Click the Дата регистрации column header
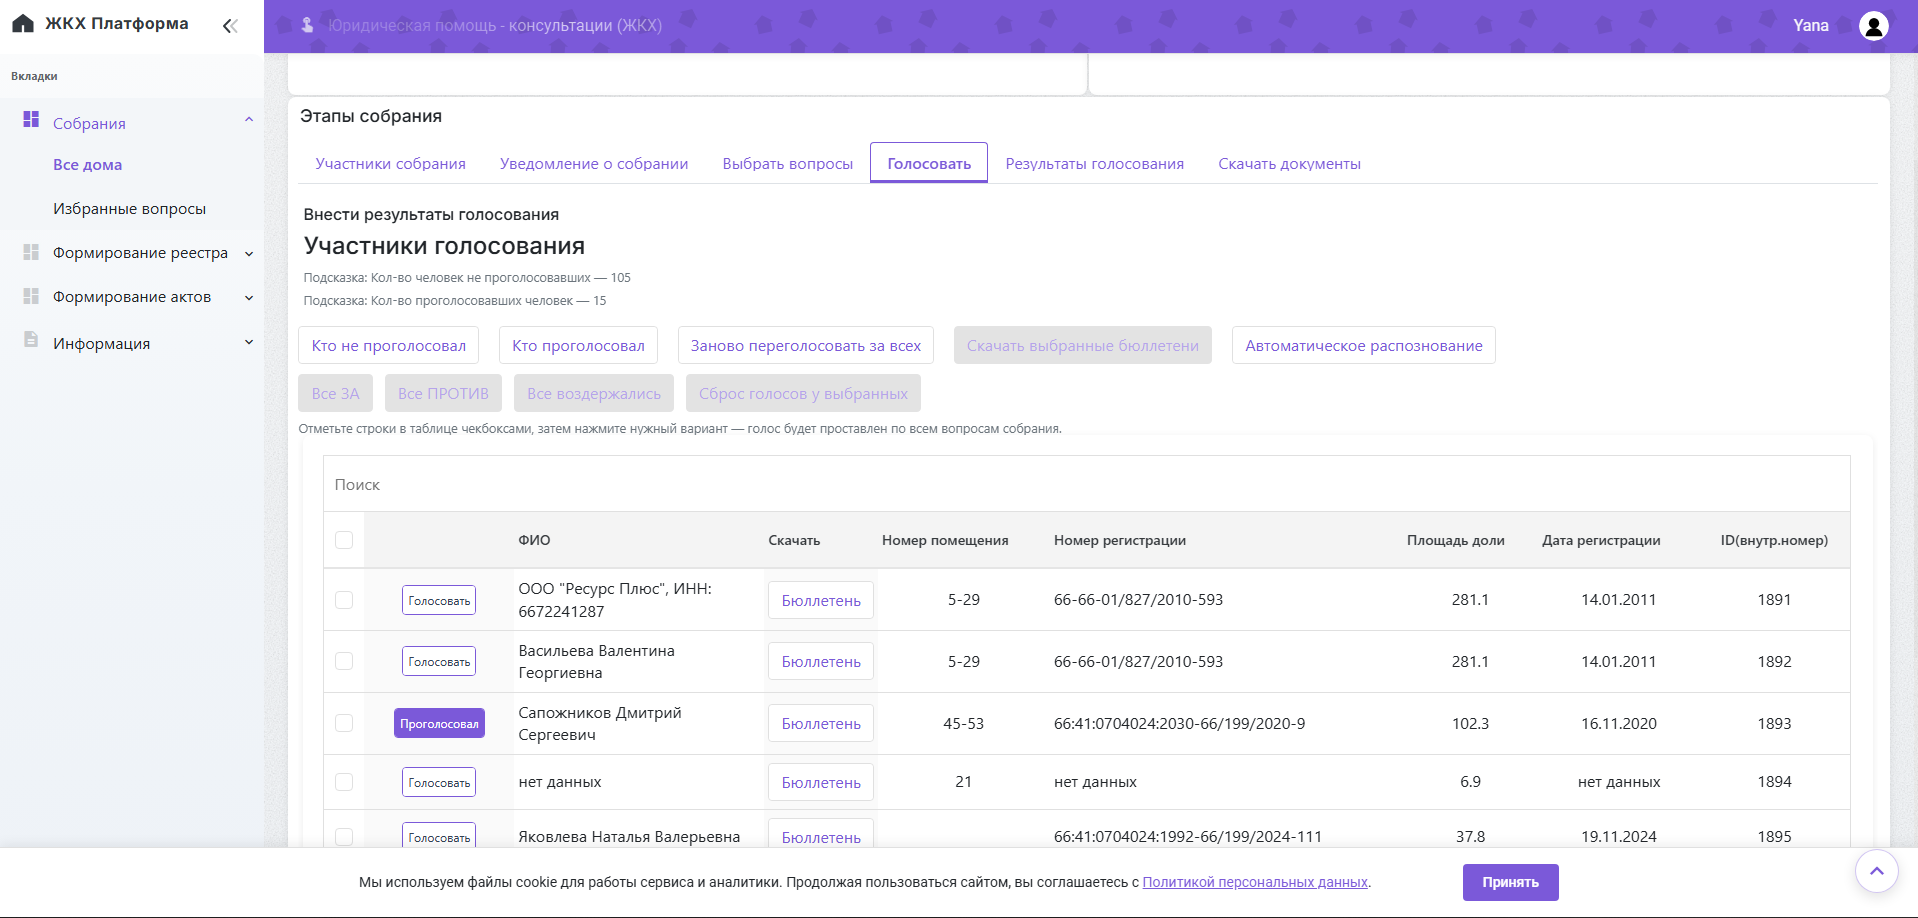Screen dimensions: 1918x918 click(x=1601, y=540)
